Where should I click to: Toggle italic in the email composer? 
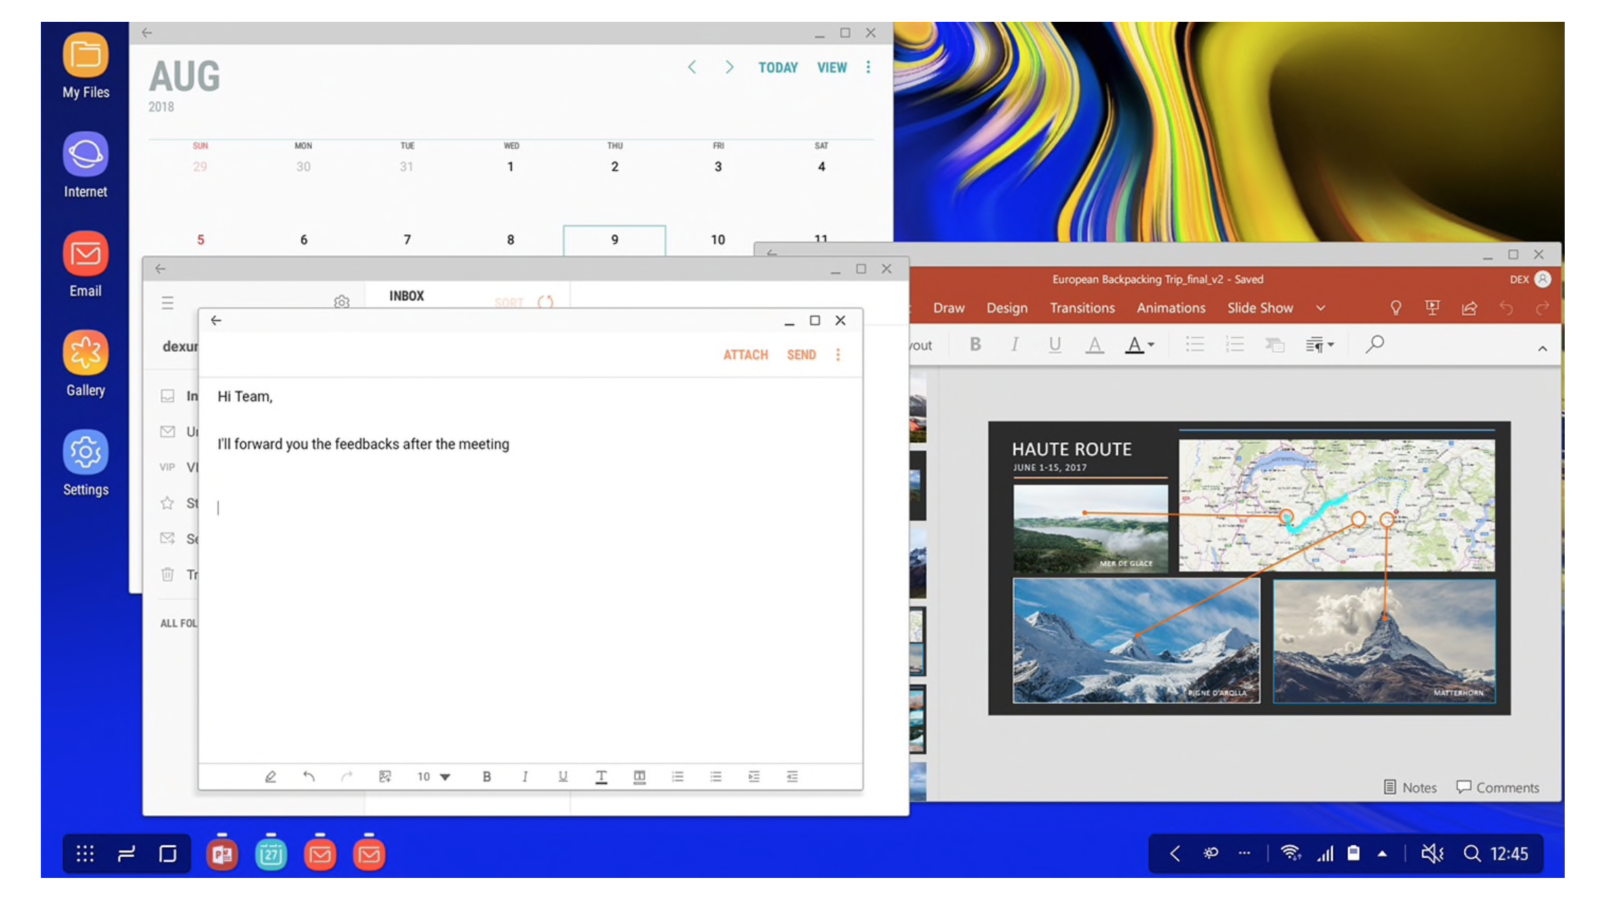pos(525,777)
